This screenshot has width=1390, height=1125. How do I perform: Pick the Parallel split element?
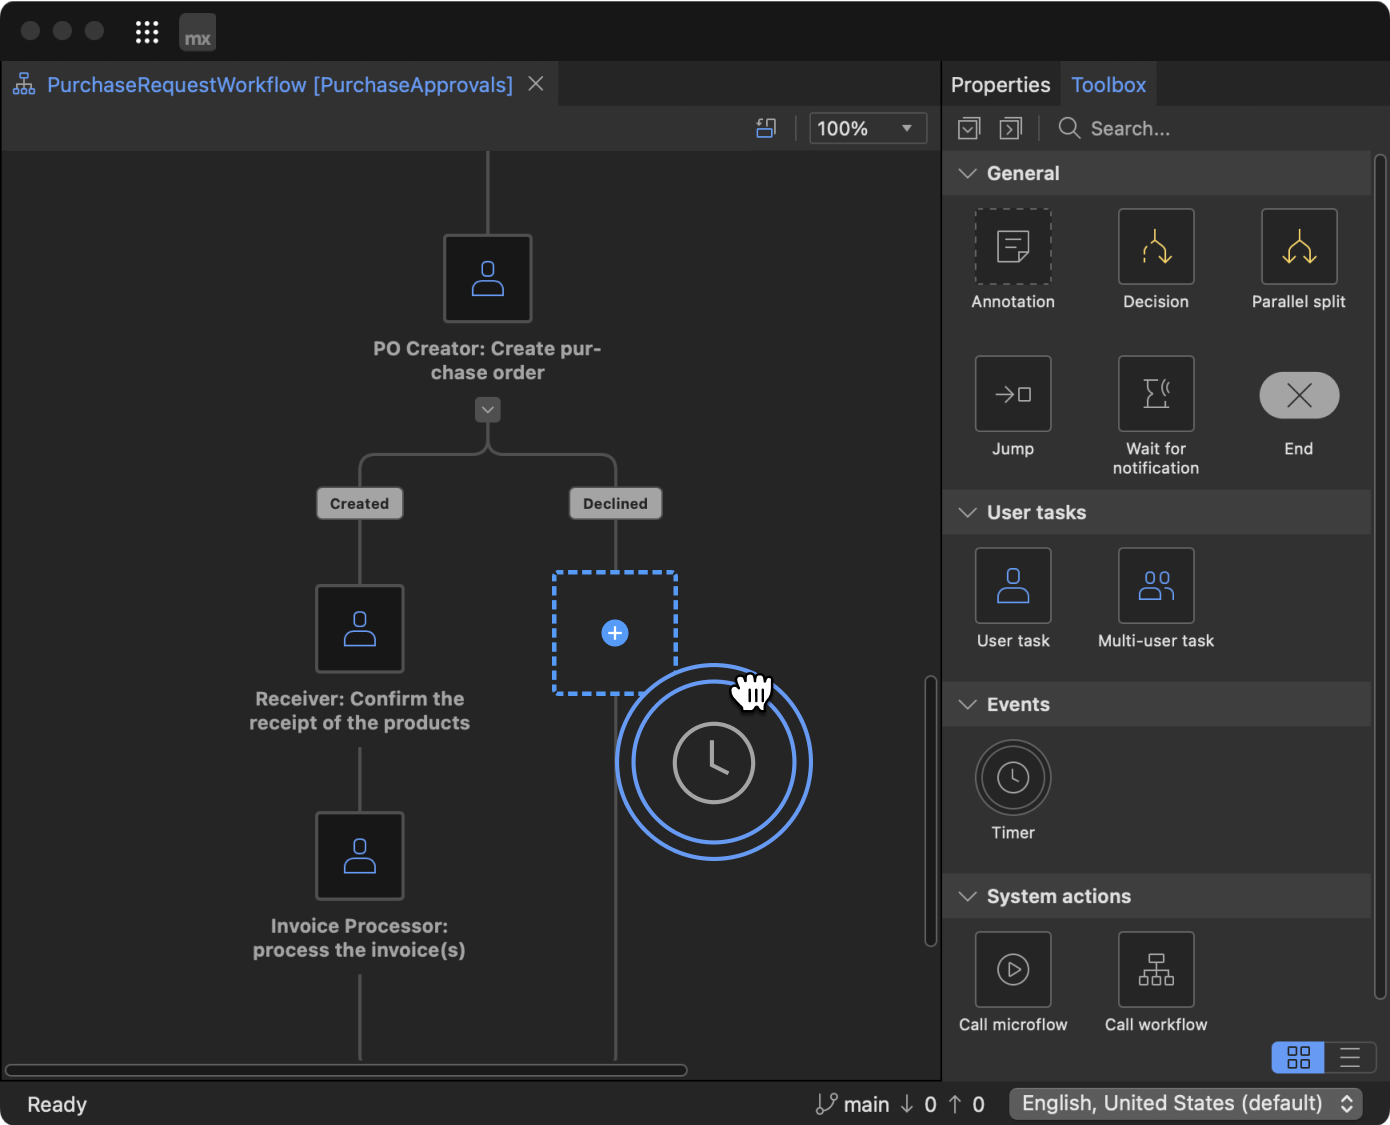(1298, 247)
